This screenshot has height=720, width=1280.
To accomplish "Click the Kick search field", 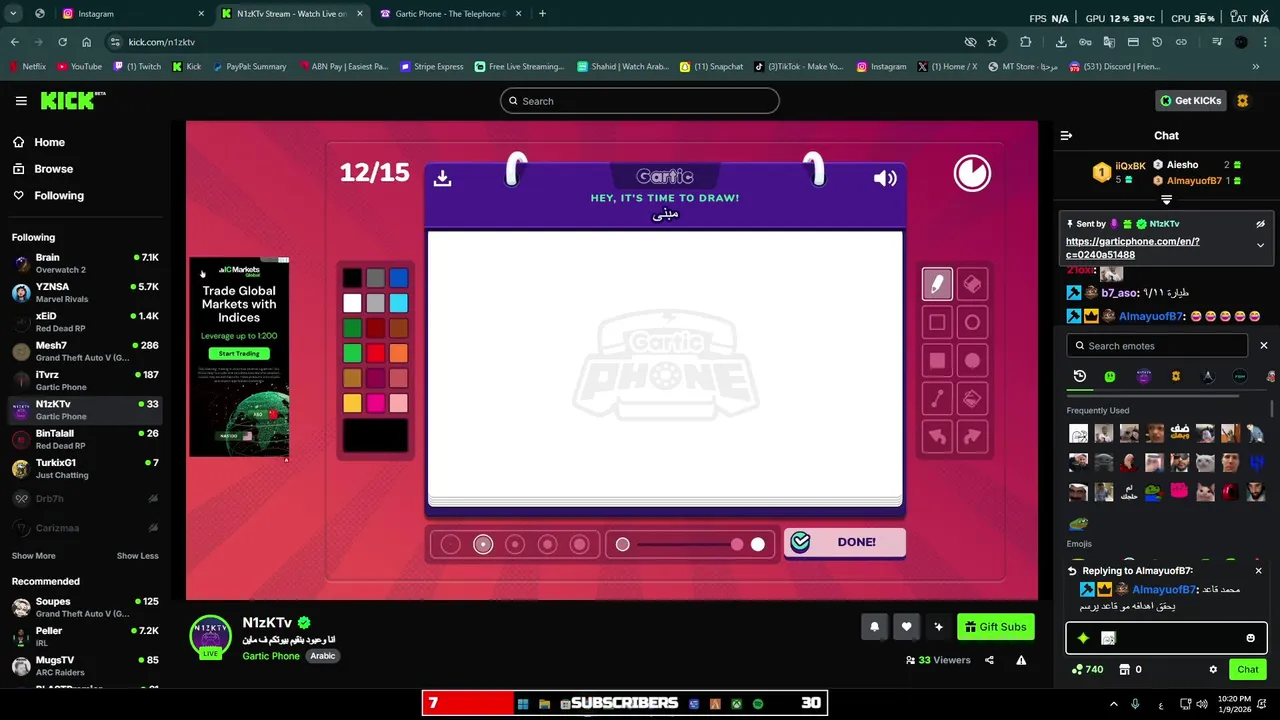I will [640, 101].
